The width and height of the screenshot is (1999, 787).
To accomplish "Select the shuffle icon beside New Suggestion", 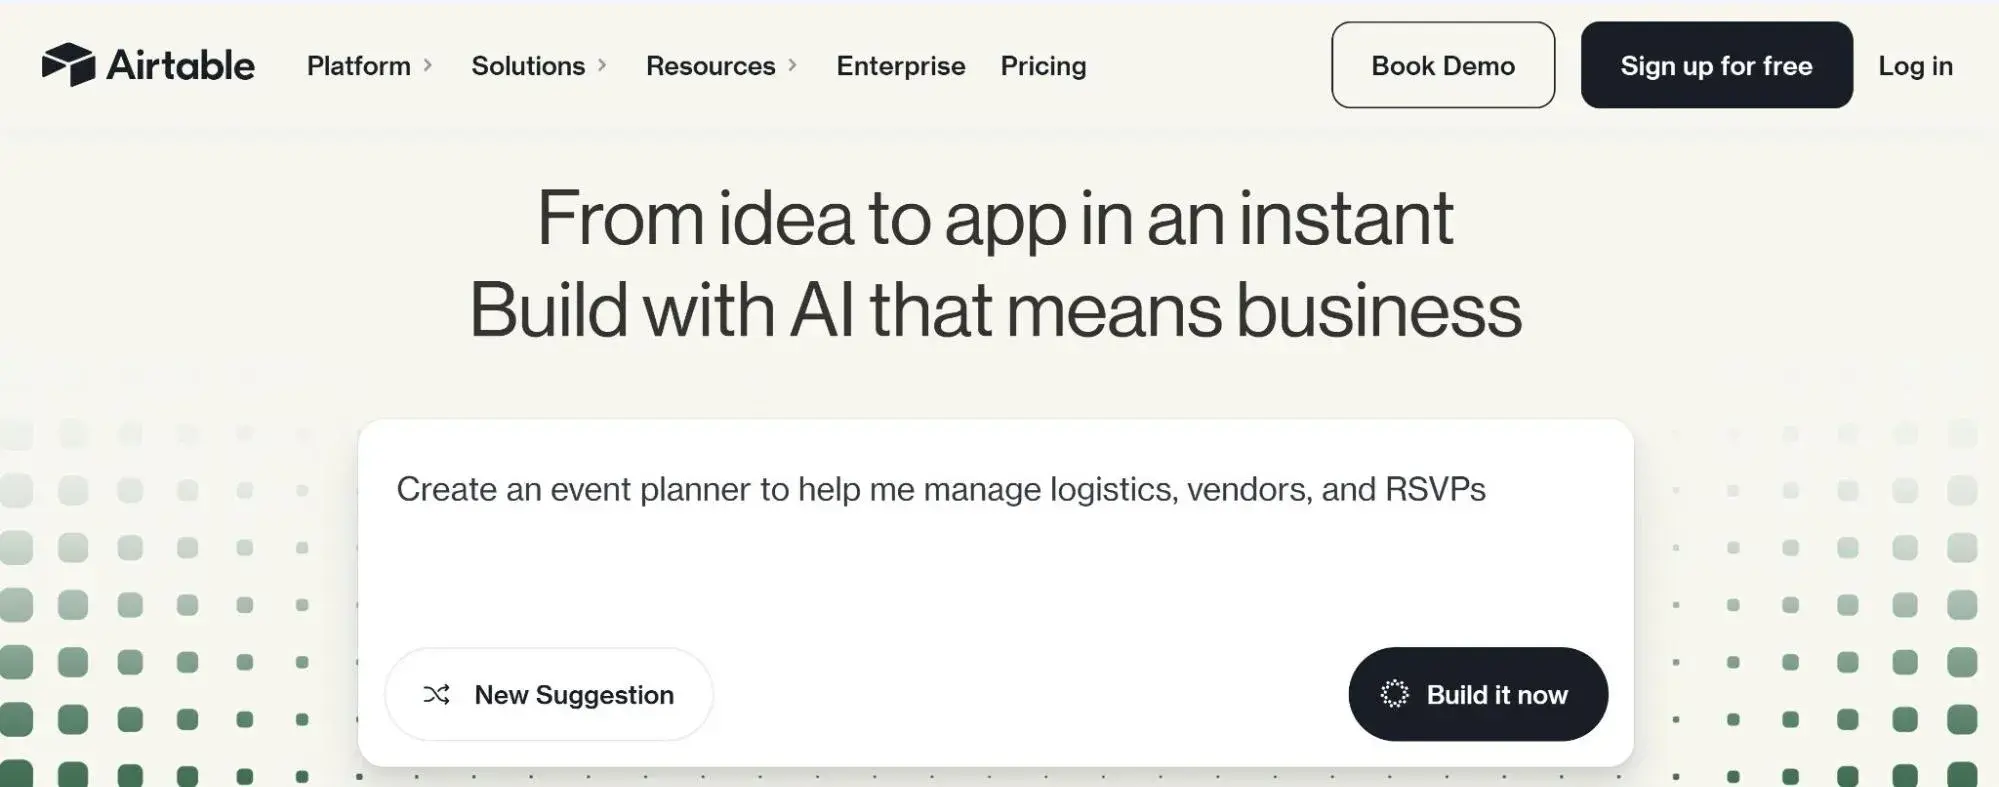I will tap(434, 694).
